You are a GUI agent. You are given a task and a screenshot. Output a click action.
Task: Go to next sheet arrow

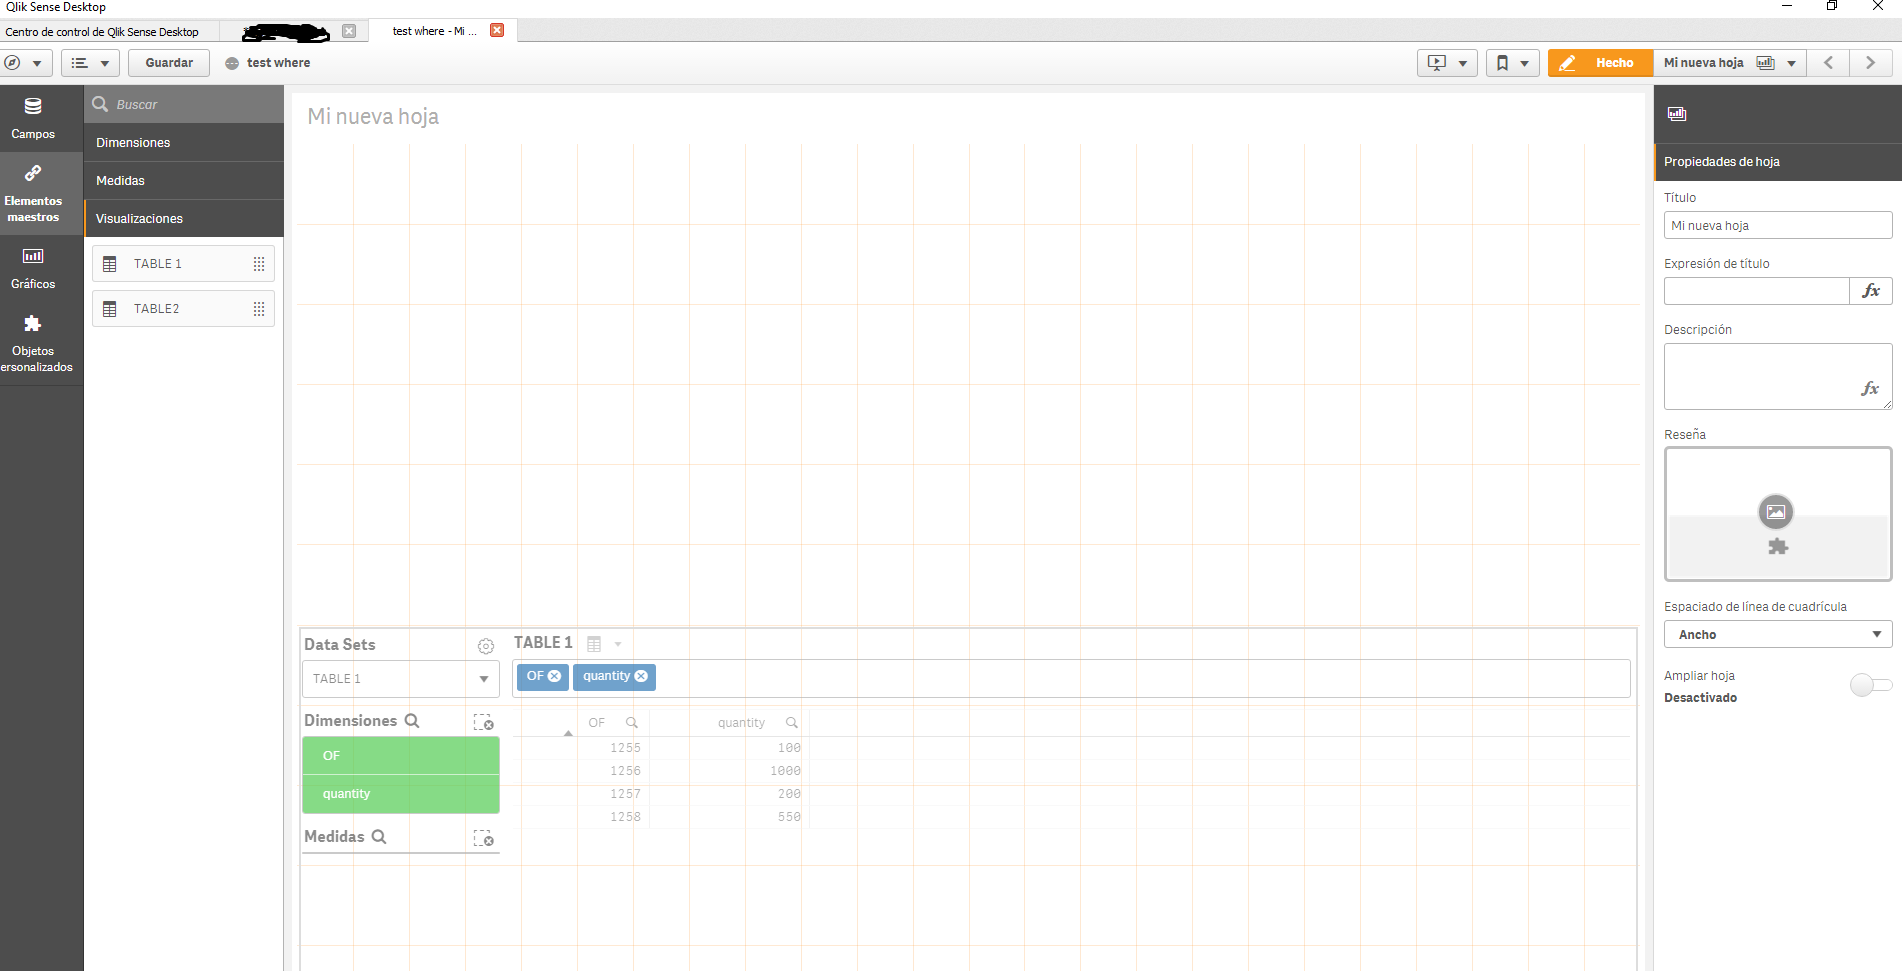(x=1870, y=63)
